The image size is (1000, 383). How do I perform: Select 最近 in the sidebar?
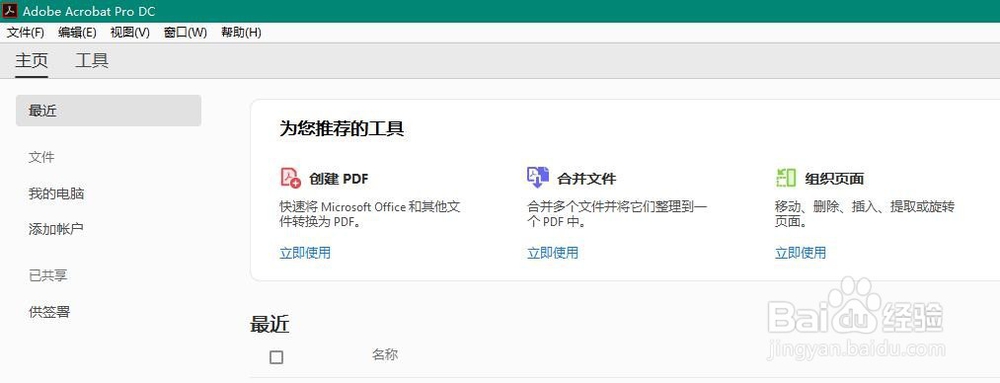pos(108,110)
